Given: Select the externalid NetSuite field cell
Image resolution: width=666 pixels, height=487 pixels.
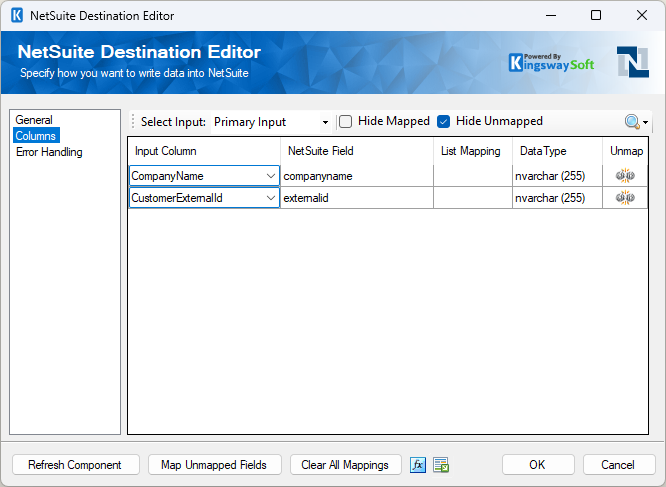Looking at the screenshot, I should pos(357,198).
